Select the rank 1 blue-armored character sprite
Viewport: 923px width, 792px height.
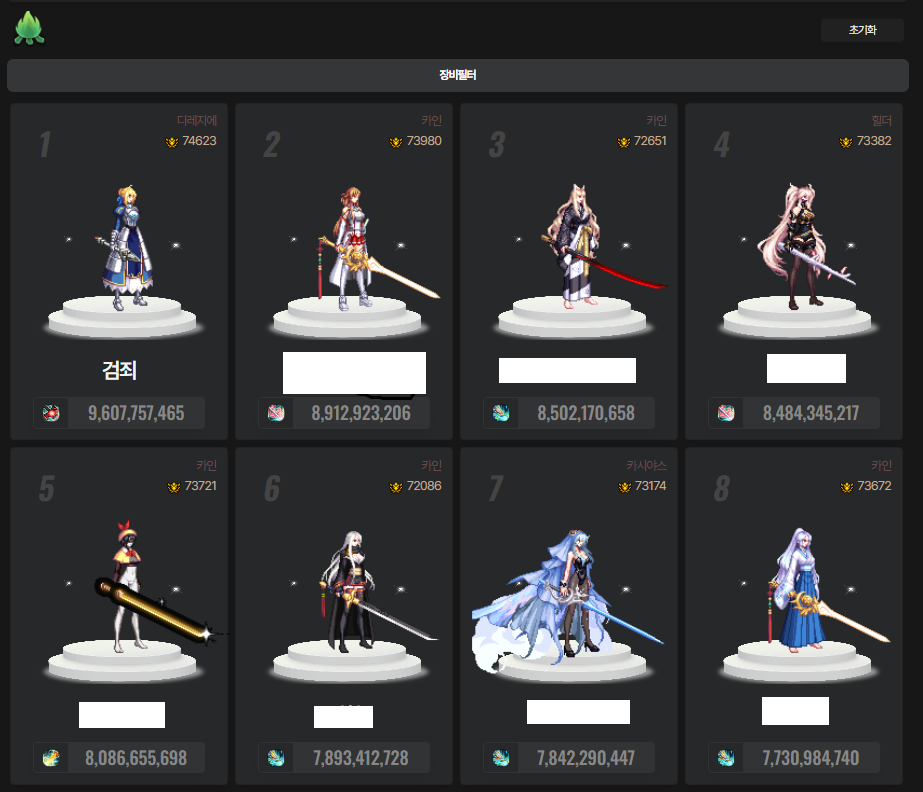click(x=127, y=247)
